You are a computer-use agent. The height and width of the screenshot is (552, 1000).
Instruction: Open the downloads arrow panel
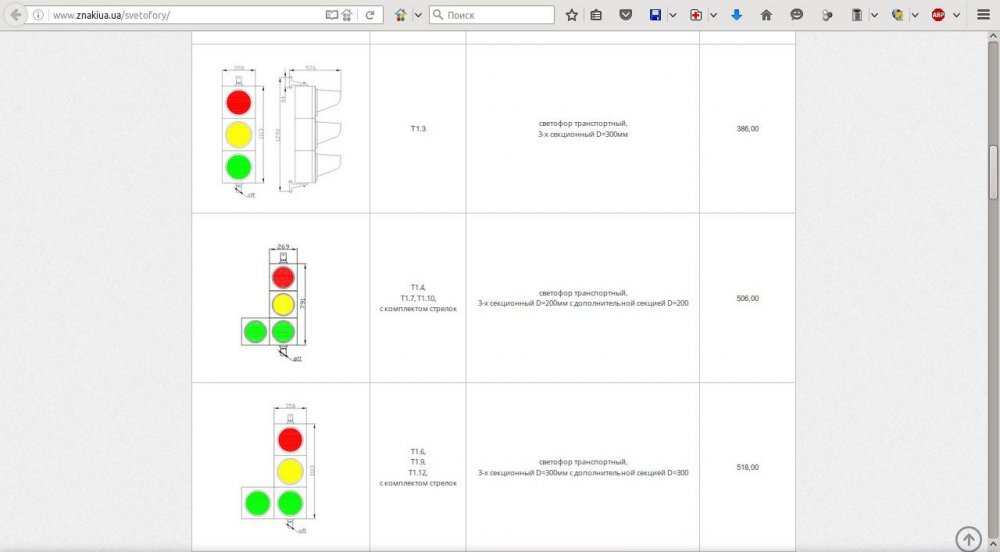737,16
